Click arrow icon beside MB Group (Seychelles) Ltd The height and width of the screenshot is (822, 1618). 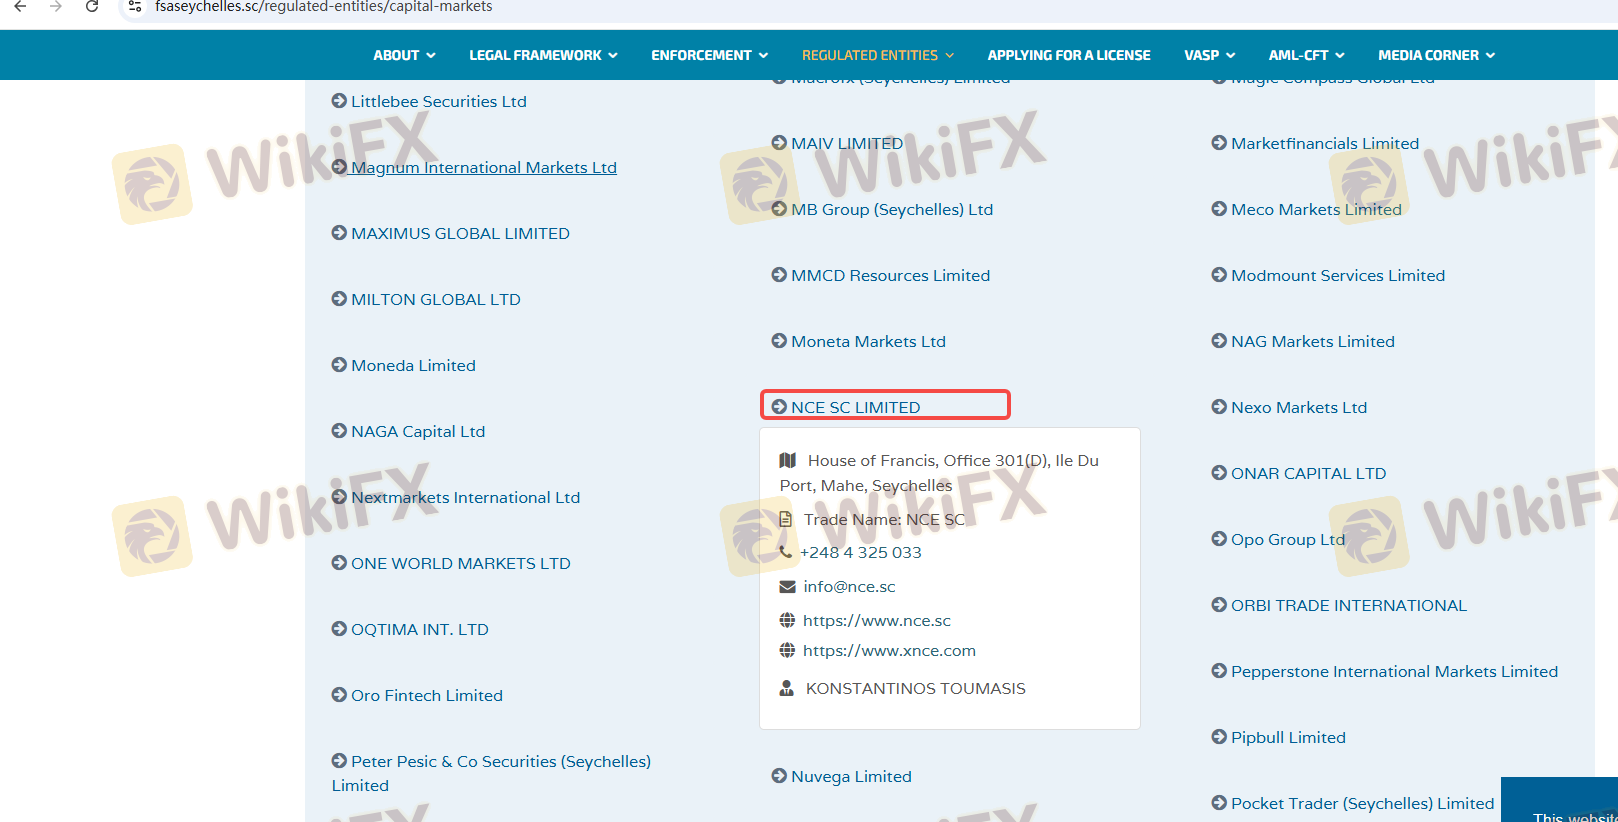[x=779, y=209]
